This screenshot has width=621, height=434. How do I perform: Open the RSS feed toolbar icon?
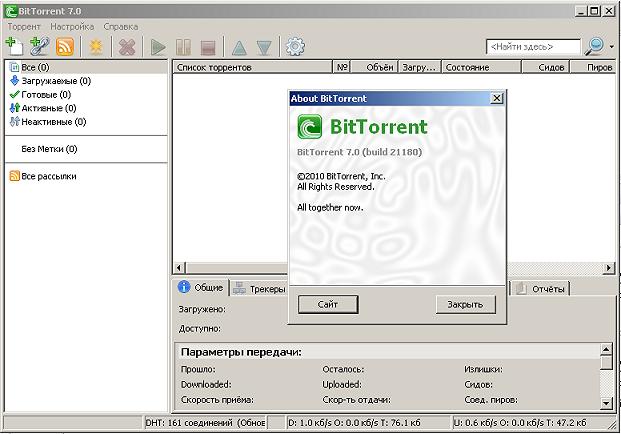tap(65, 46)
